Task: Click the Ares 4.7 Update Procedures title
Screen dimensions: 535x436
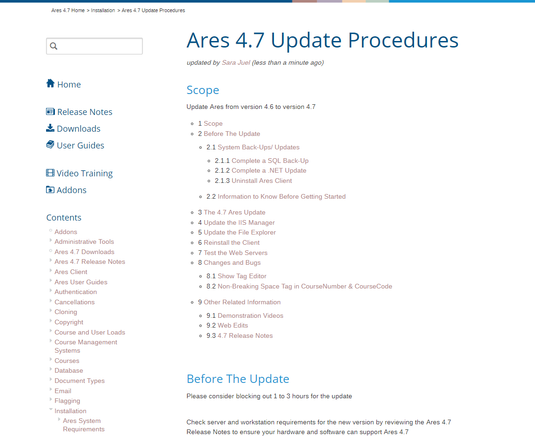Action: point(322,40)
